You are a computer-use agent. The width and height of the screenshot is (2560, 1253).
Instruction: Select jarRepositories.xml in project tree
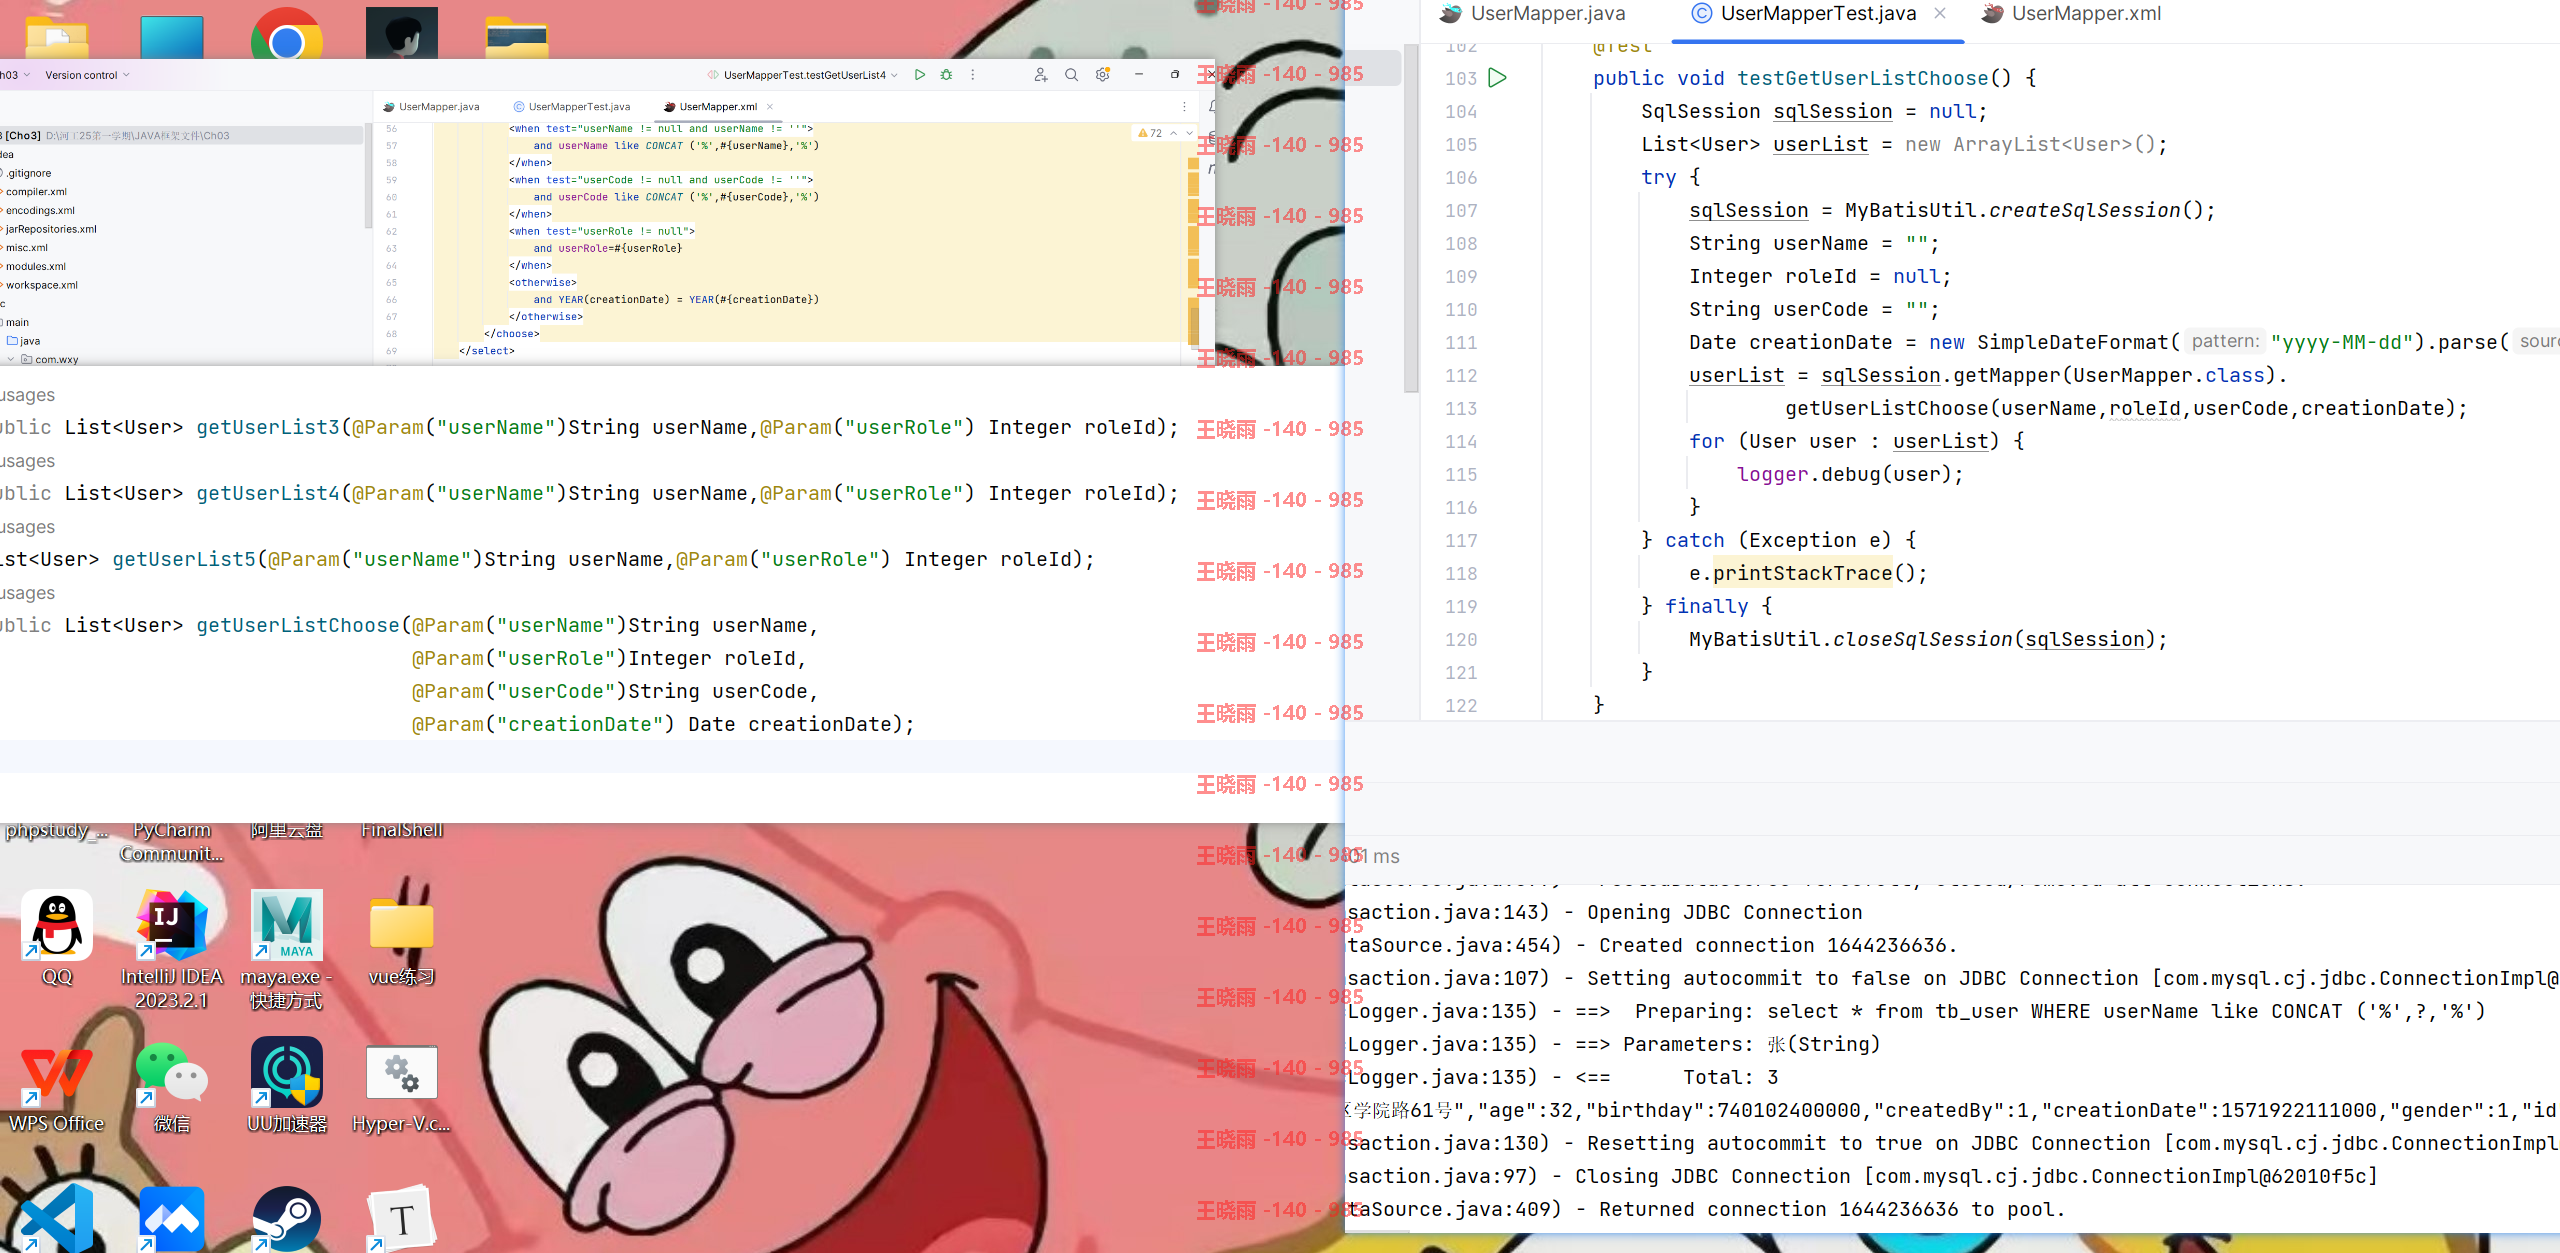[x=51, y=230]
